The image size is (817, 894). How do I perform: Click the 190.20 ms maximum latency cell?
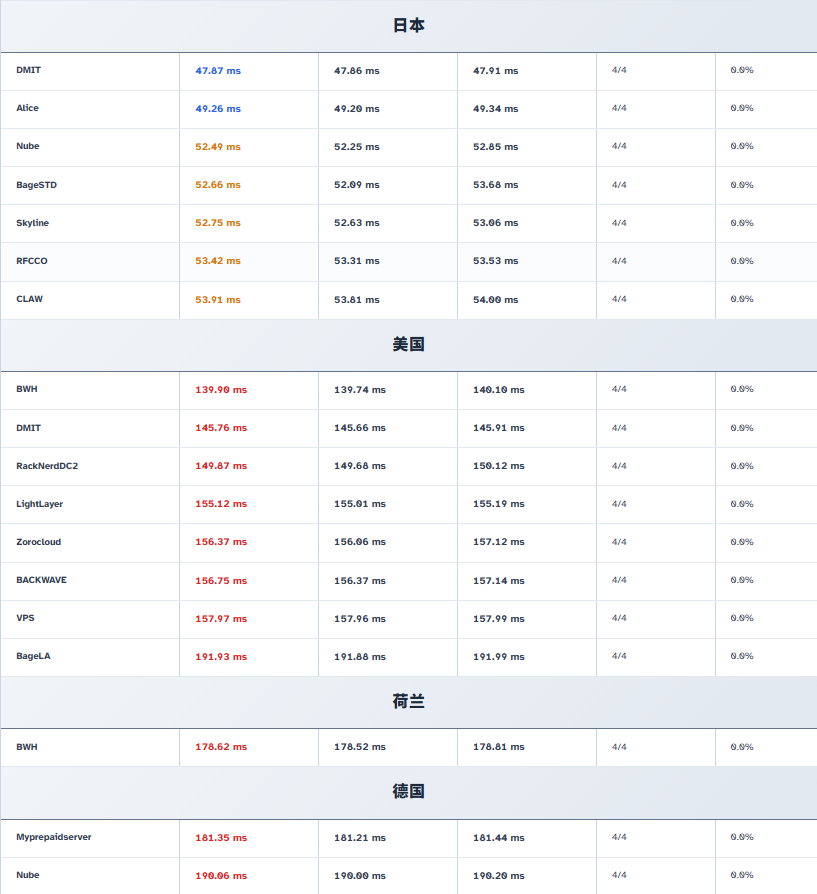[498, 875]
